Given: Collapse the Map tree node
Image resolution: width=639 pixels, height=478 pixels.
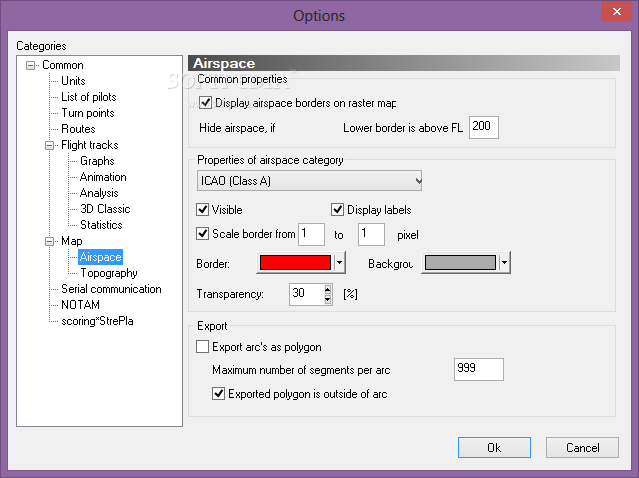Looking at the screenshot, I should coord(49,241).
